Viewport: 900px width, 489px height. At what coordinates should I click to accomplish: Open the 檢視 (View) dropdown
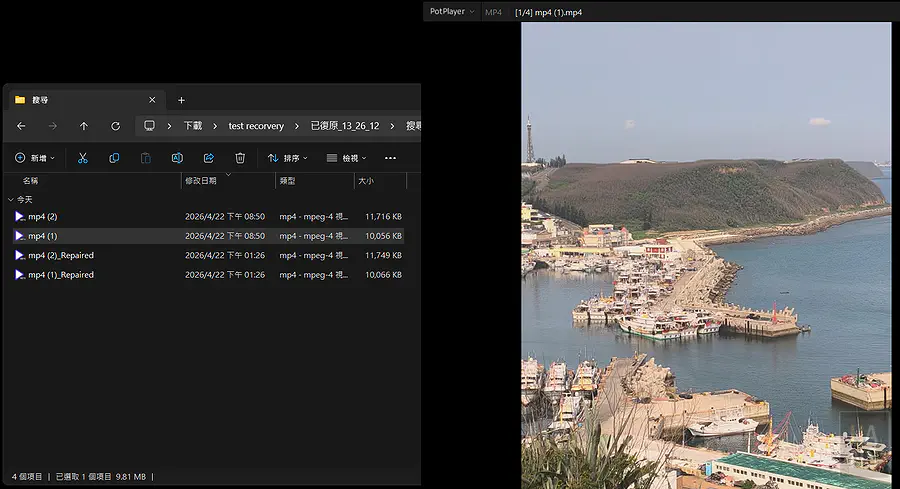[x=346, y=158]
